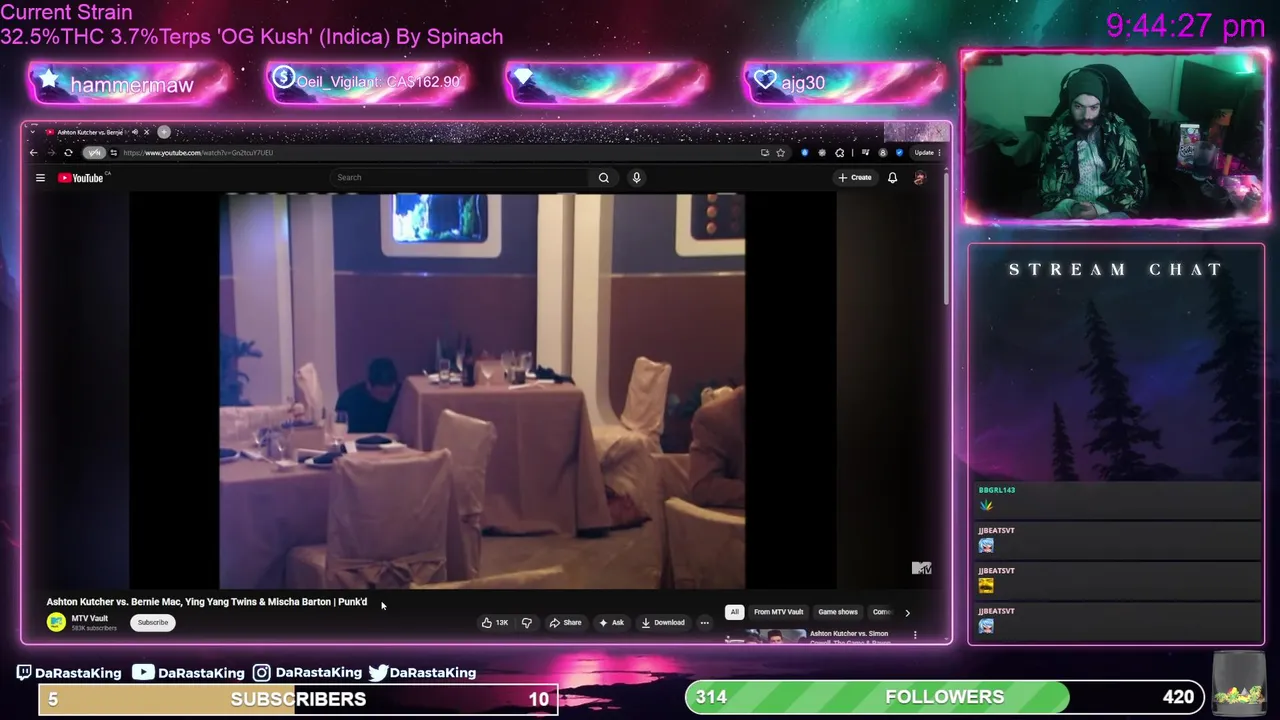Click the Ask button
Screen dimensions: 1280x720
pos(611,622)
